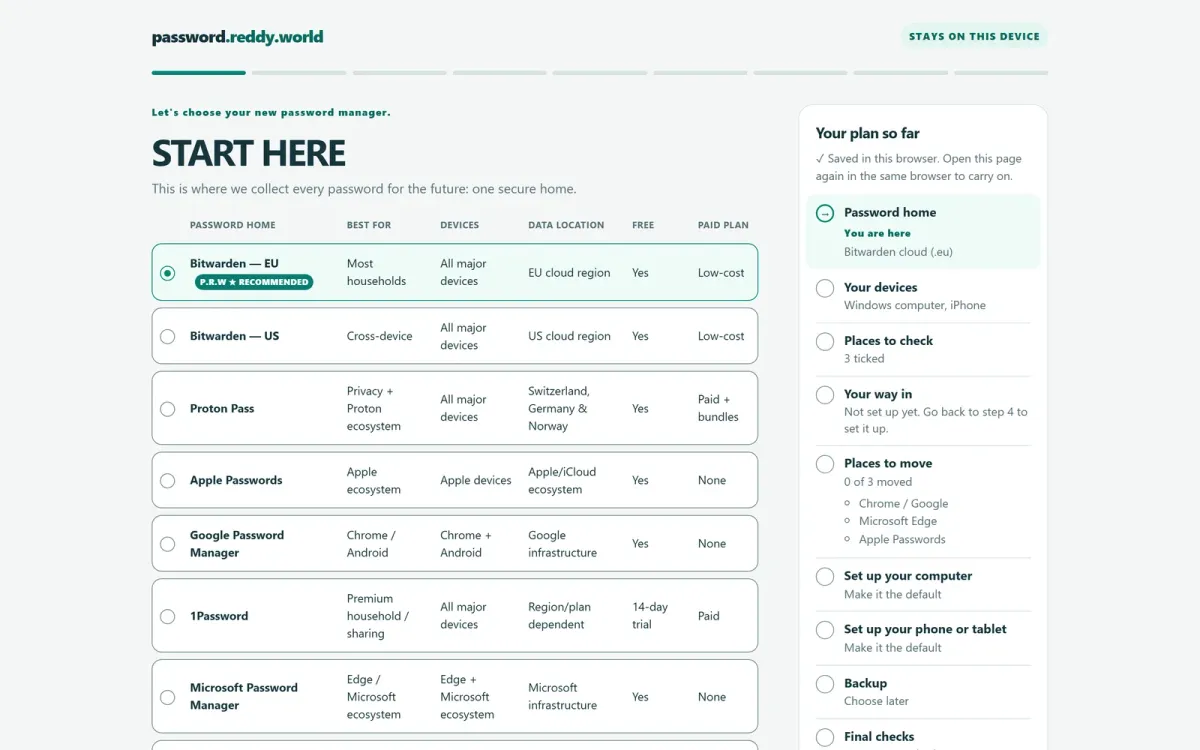Viewport: 1200px width, 750px height.
Task: Select the Places to move step circle
Action: [x=825, y=464]
